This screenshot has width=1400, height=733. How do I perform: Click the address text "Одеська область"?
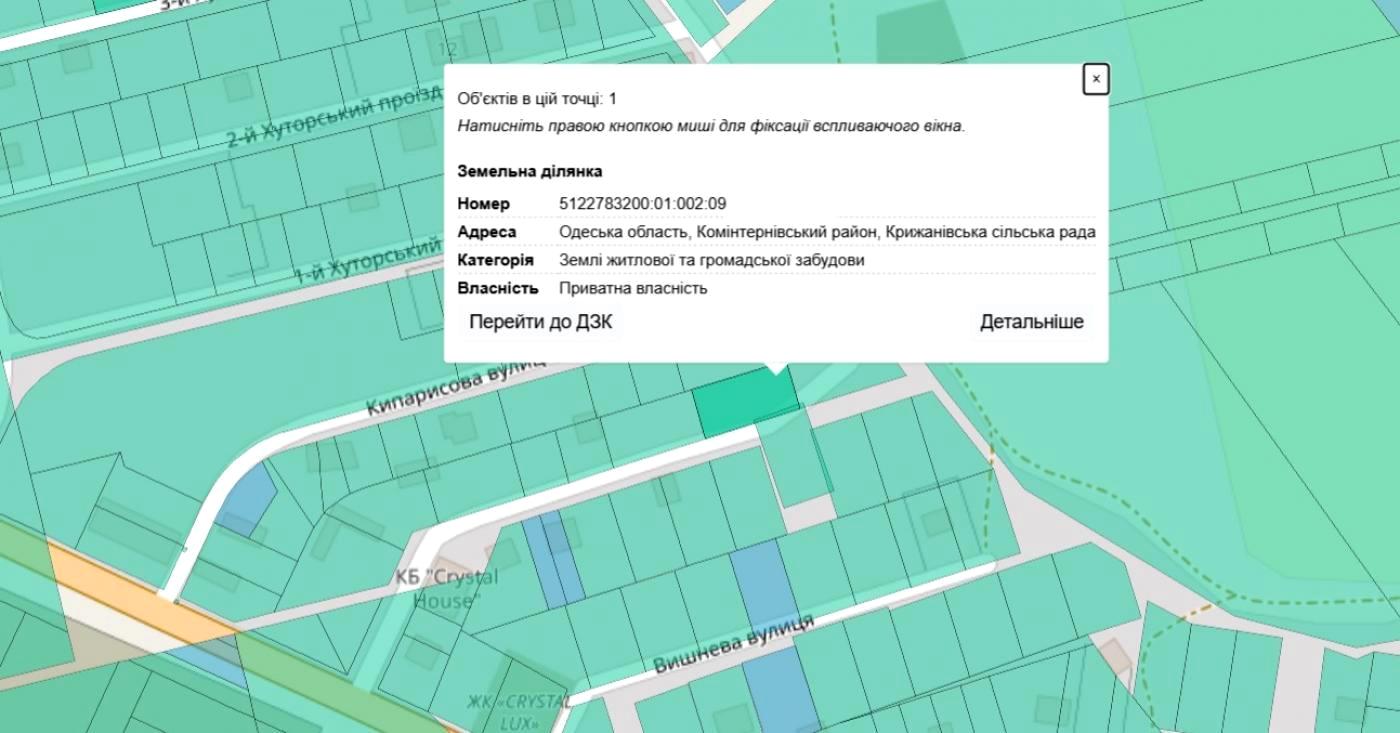(623, 232)
